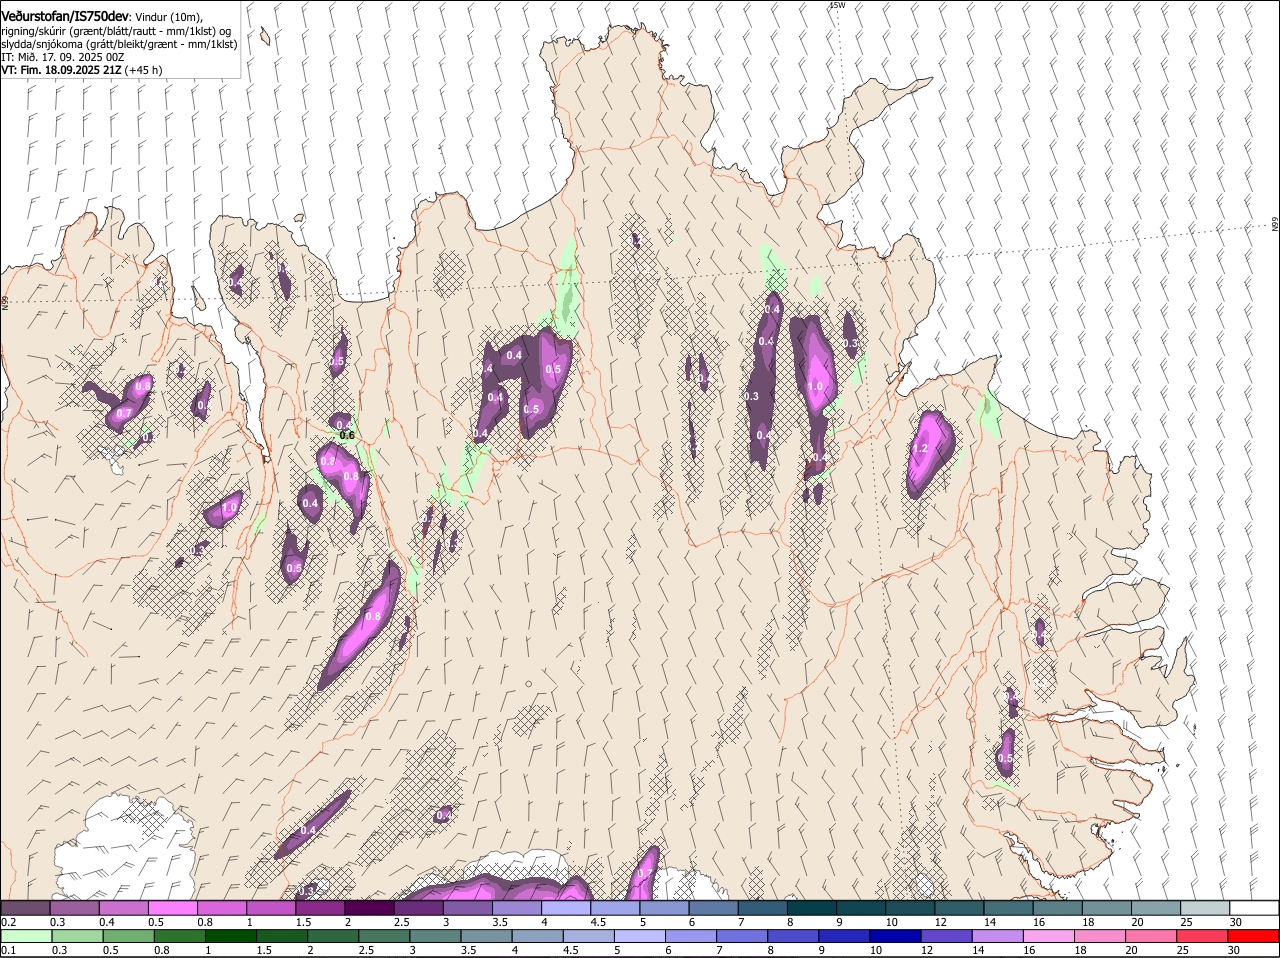1280x958 pixels.
Task: Pick the red-pink swatch between 25 and 30, lower legend
Action: point(1203,936)
